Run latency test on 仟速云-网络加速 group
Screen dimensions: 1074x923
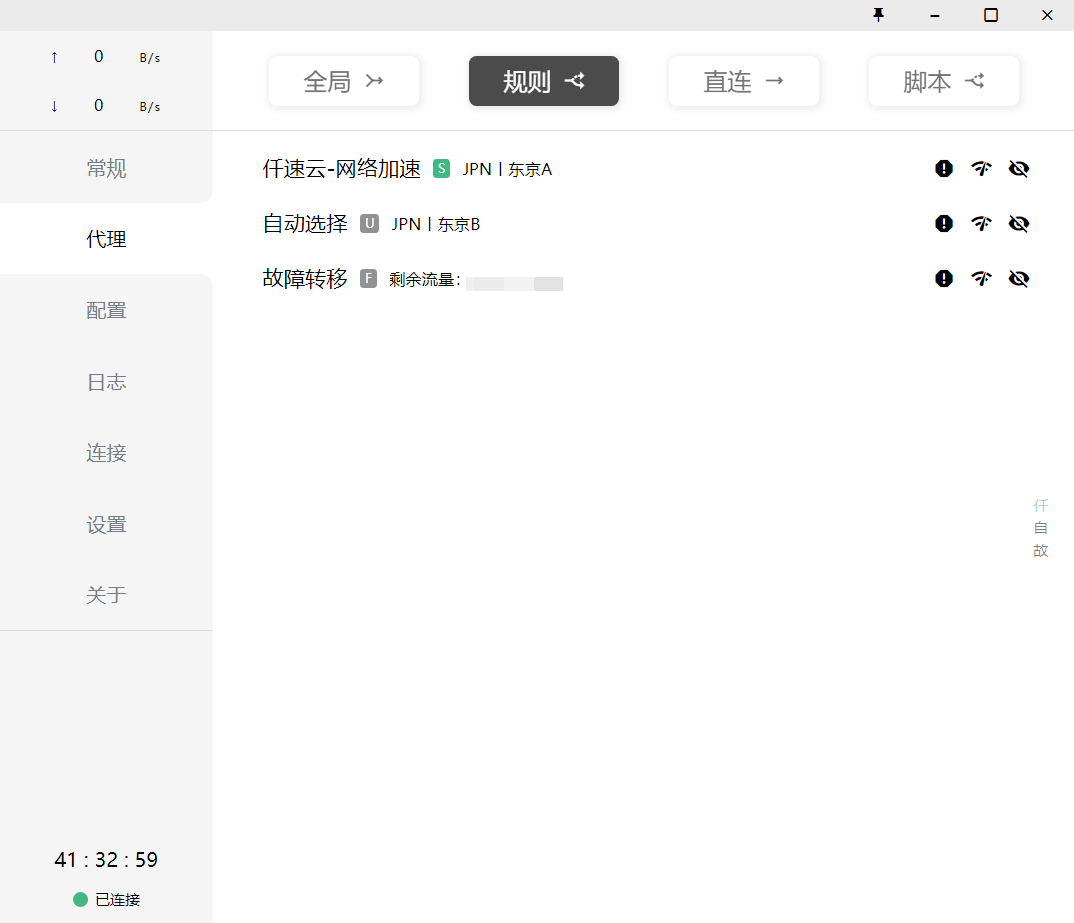click(981, 169)
